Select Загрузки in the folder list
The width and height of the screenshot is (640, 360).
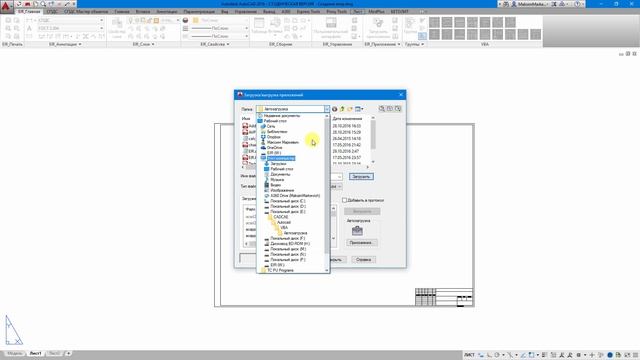(x=278, y=164)
